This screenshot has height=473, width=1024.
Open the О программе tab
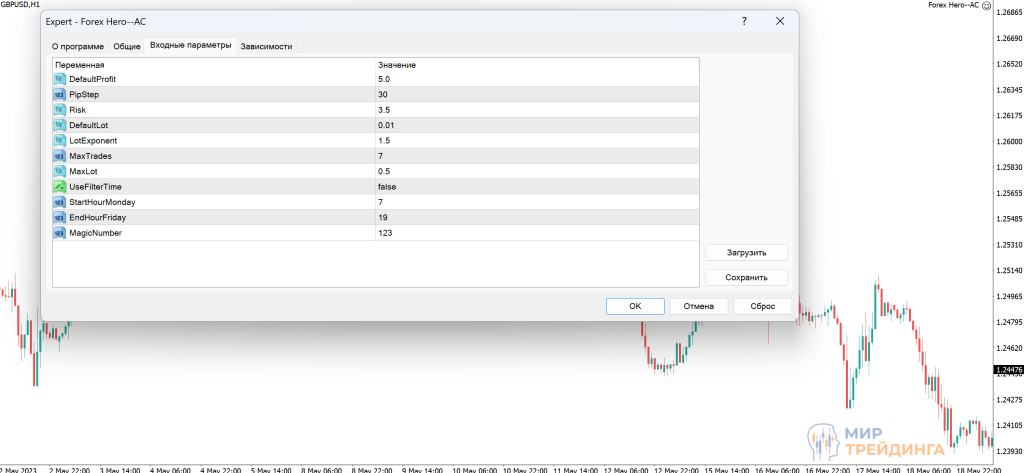(77, 46)
